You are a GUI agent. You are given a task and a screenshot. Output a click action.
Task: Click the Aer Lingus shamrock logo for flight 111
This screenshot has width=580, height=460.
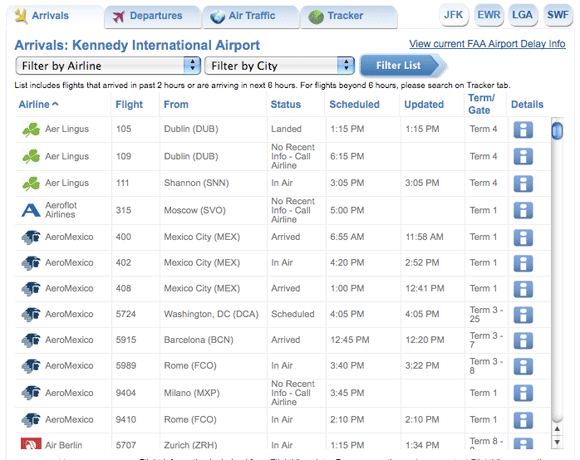31,183
